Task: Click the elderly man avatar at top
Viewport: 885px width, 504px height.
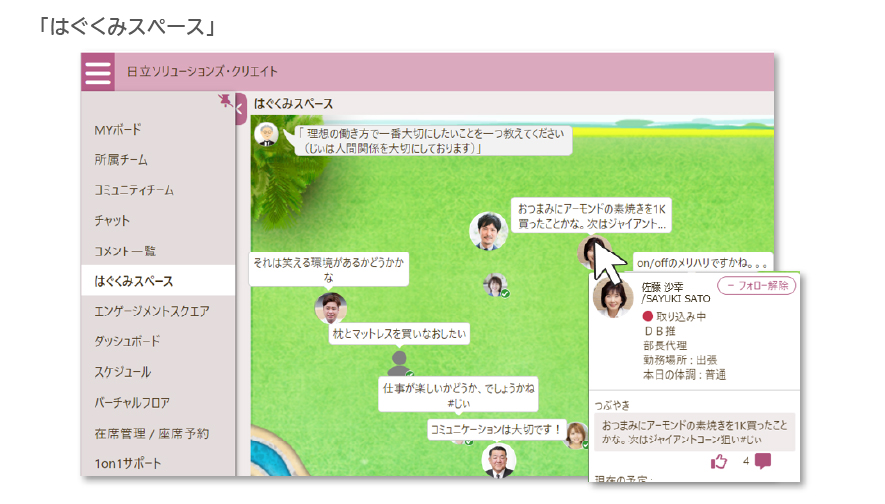Action: [x=266, y=135]
